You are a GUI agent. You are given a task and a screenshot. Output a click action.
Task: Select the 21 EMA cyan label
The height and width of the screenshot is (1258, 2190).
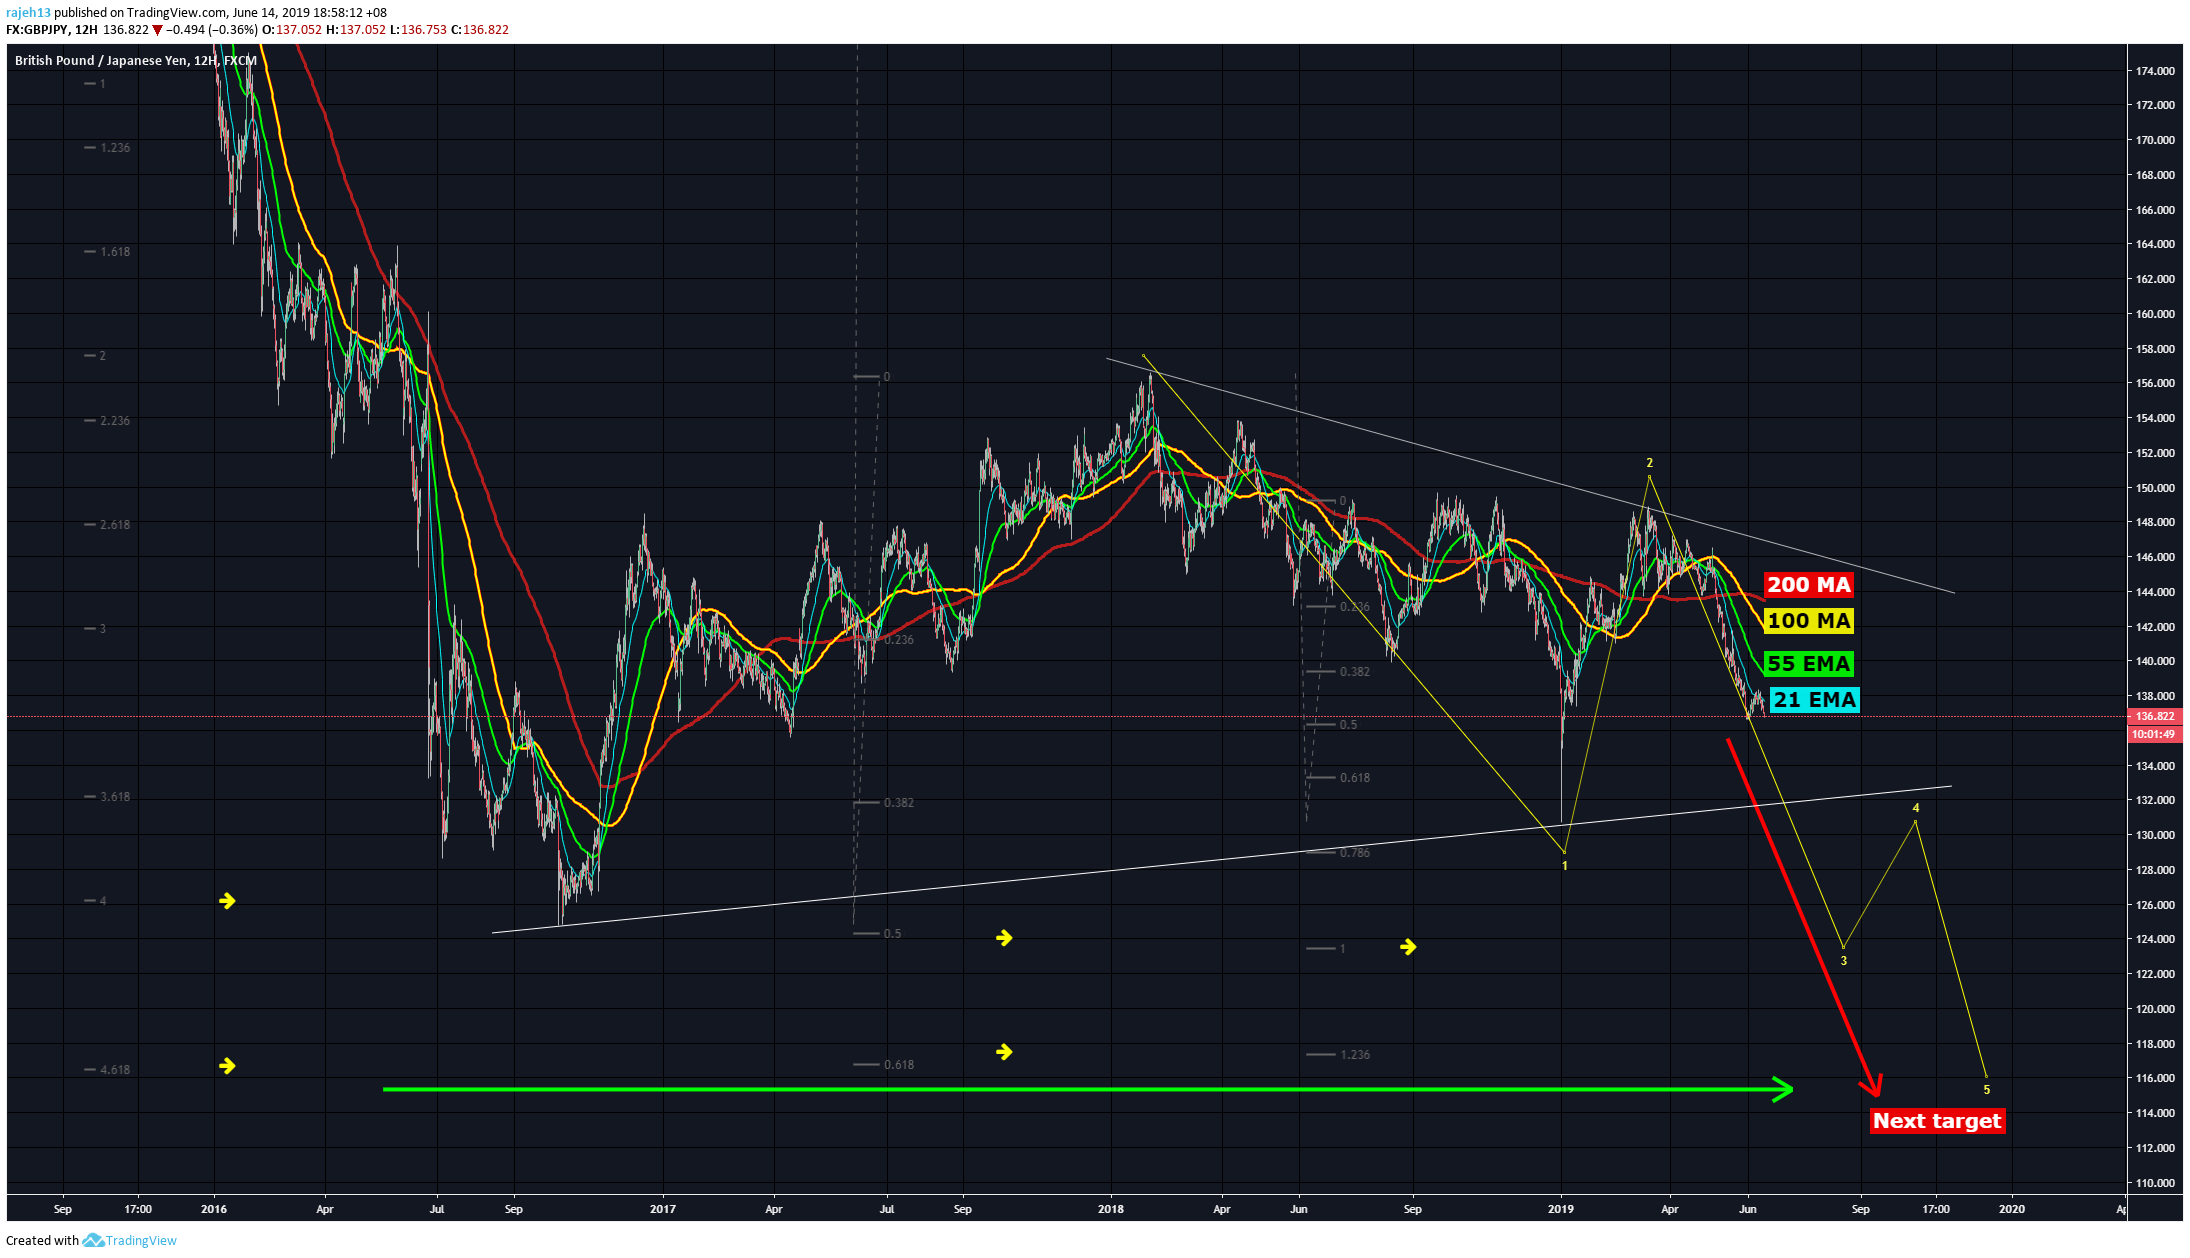click(x=1814, y=700)
